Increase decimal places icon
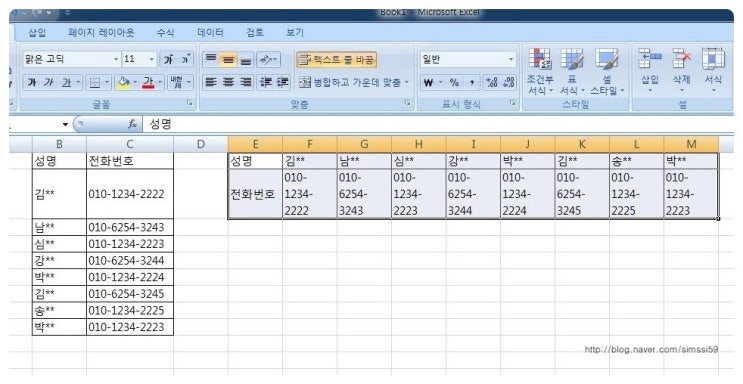The width and height of the screenshot is (743, 384). coord(492,82)
